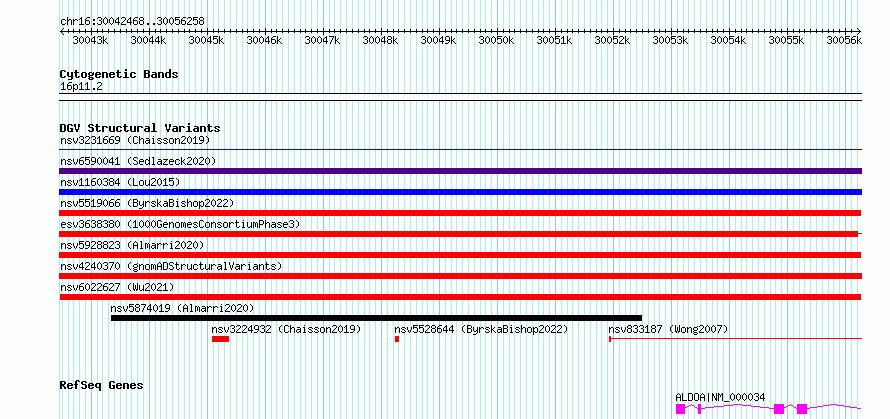Click the tiny red nsv5528644 variant marker
The image size is (890, 419).
click(397, 339)
